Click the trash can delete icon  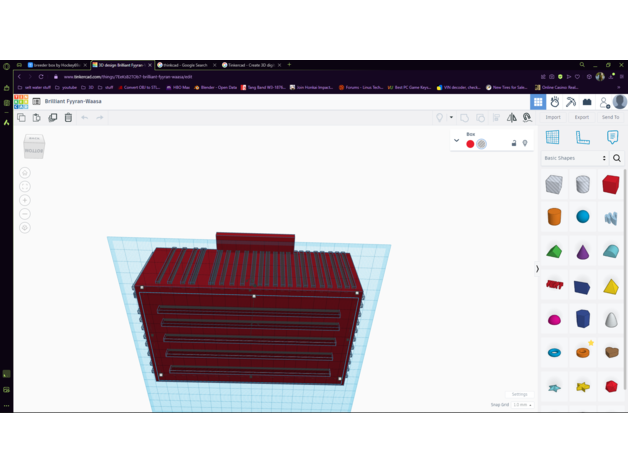click(68, 118)
